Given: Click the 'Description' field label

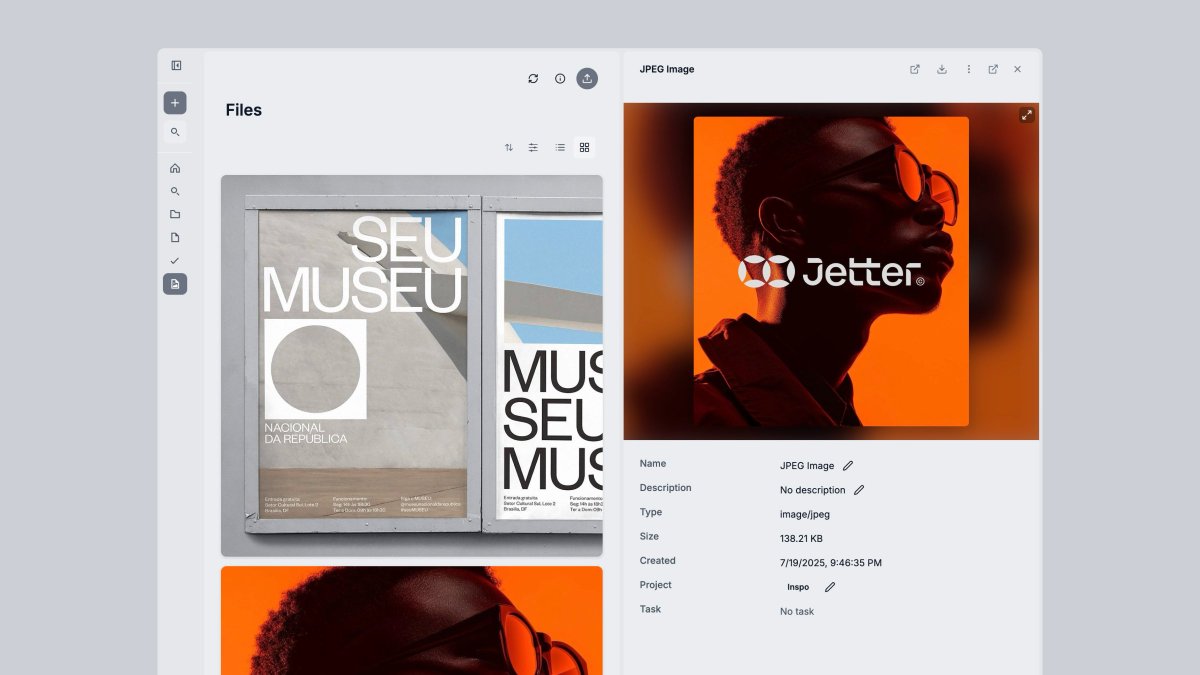Looking at the screenshot, I should click(x=666, y=488).
